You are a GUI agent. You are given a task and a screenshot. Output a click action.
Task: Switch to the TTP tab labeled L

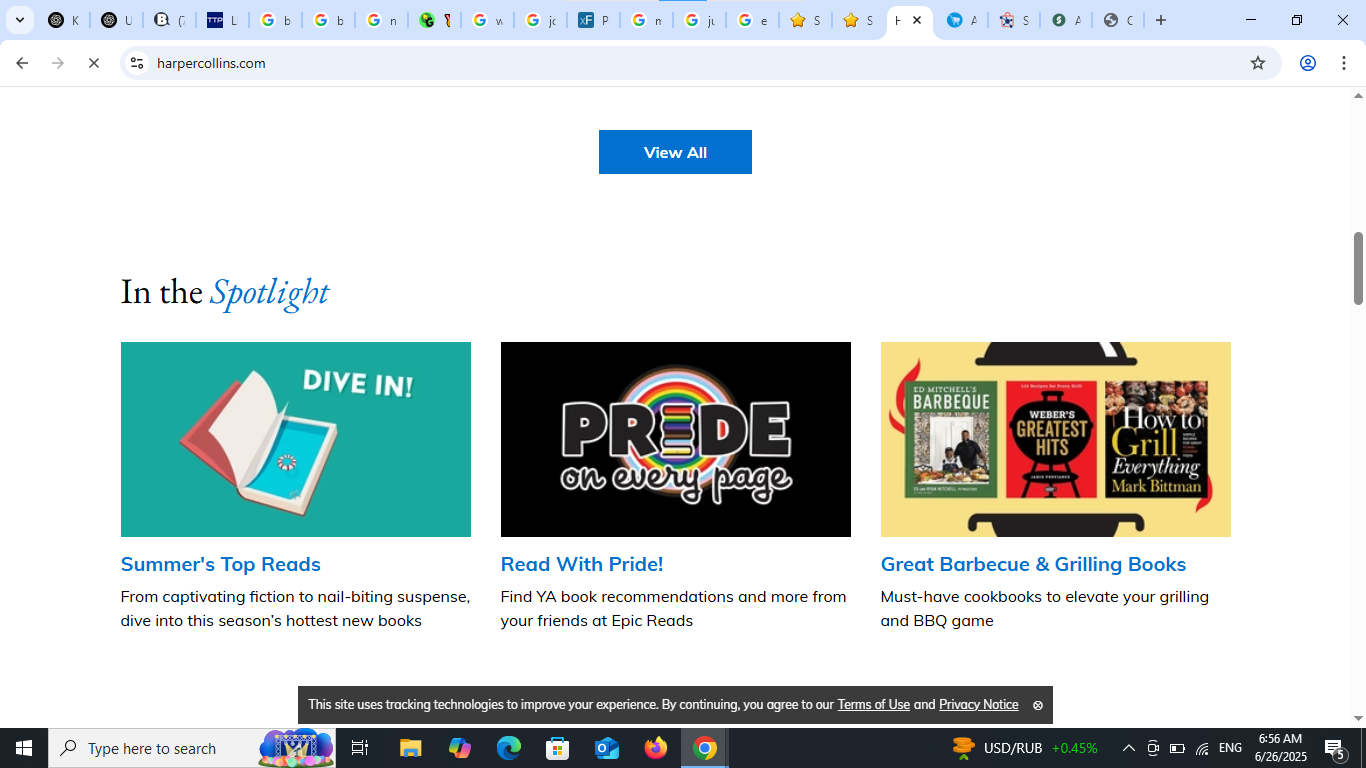click(x=223, y=20)
